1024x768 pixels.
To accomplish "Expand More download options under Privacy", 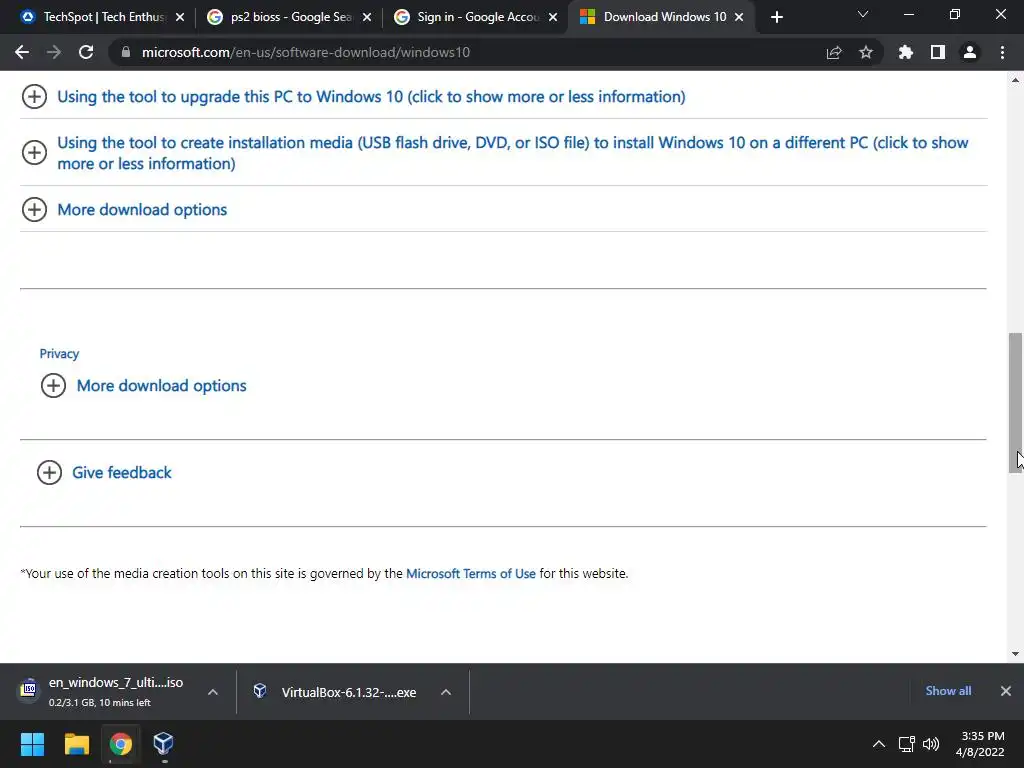I will click(x=53, y=385).
